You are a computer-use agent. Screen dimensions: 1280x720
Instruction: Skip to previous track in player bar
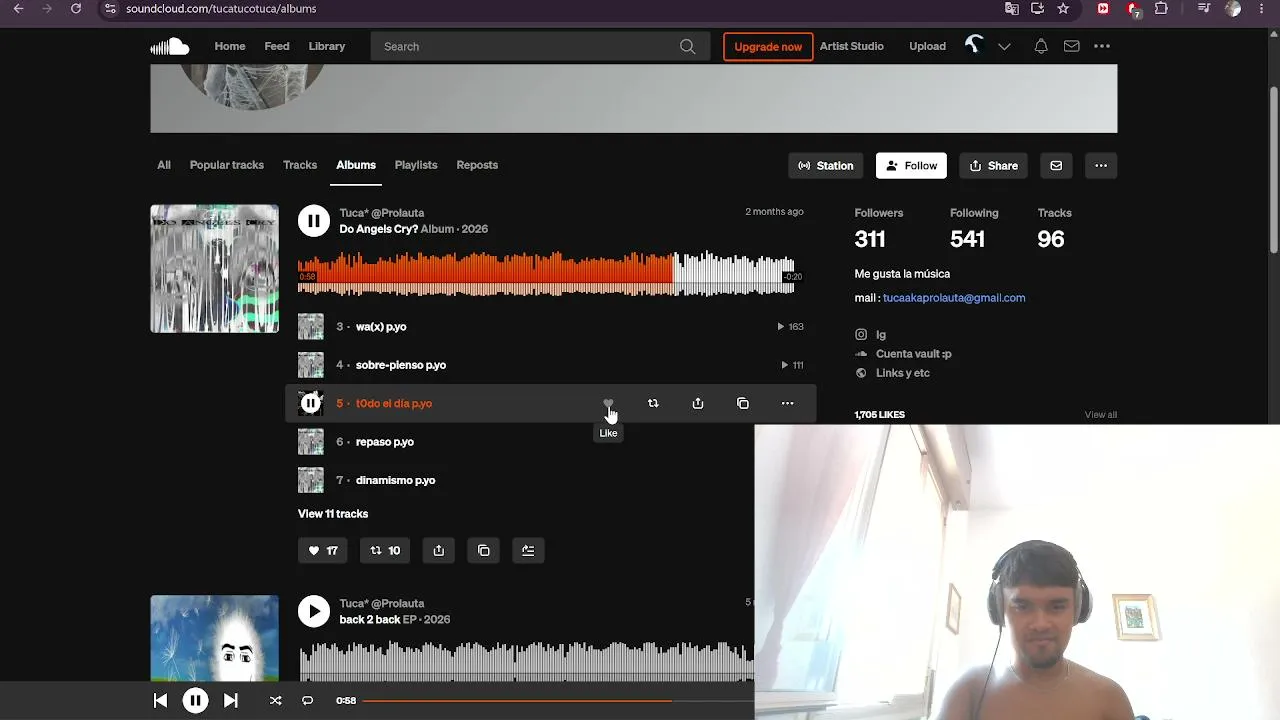tap(160, 701)
